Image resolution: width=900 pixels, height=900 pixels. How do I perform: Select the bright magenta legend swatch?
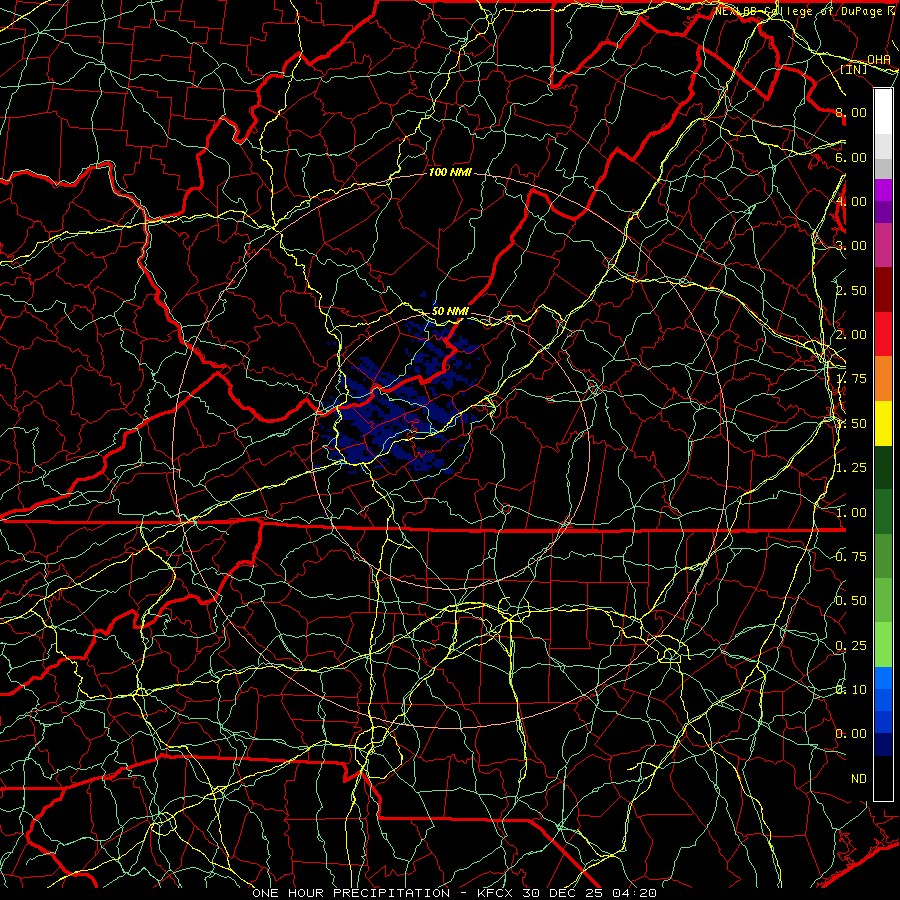[x=883, y=190]
